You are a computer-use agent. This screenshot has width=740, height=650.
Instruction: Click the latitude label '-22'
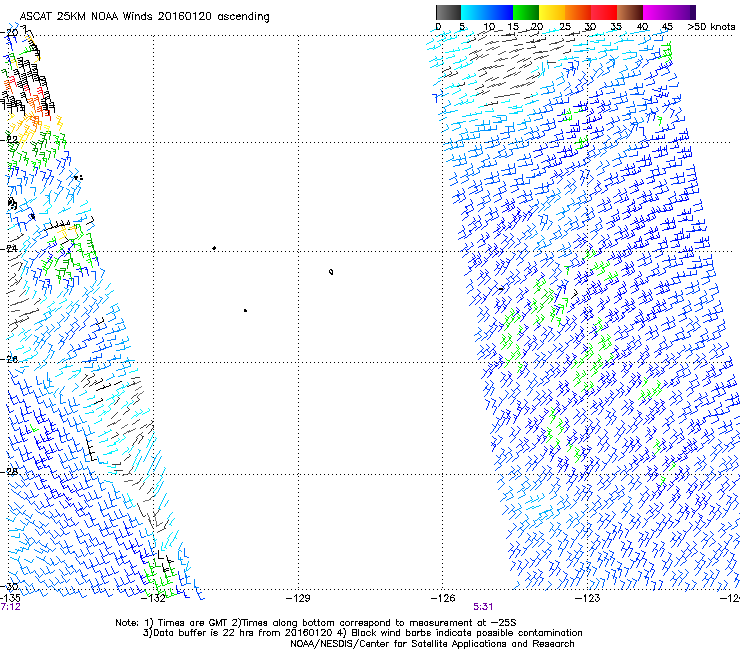[9, 140]
